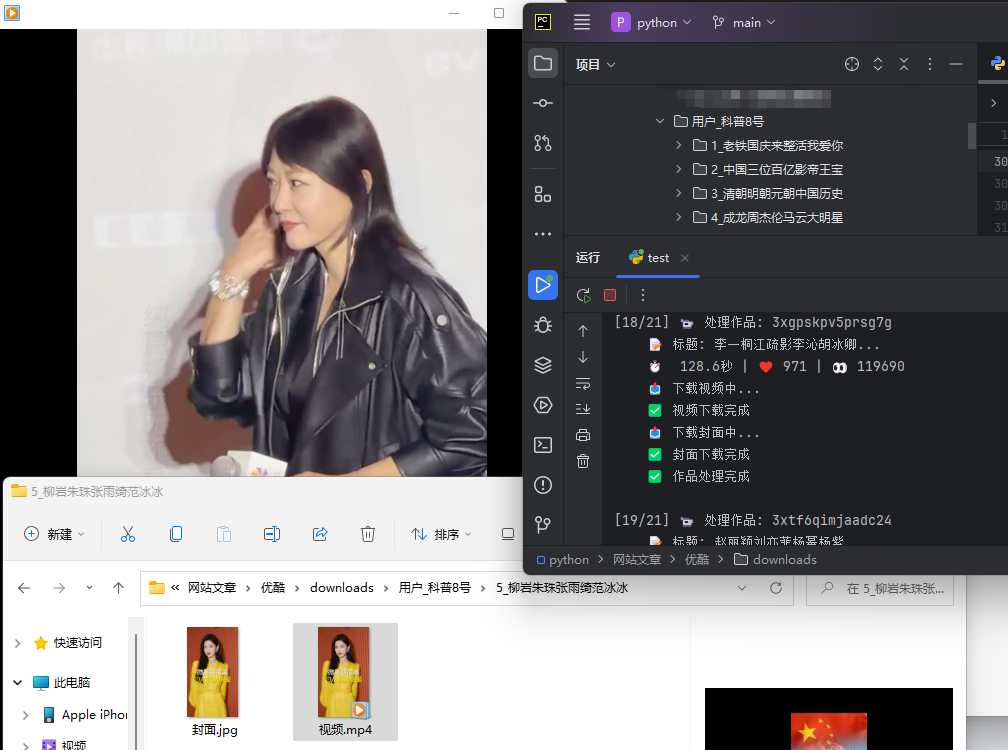
Task: Click 用户_科普8号 in Explorer address bar
Action: [435, 588]
